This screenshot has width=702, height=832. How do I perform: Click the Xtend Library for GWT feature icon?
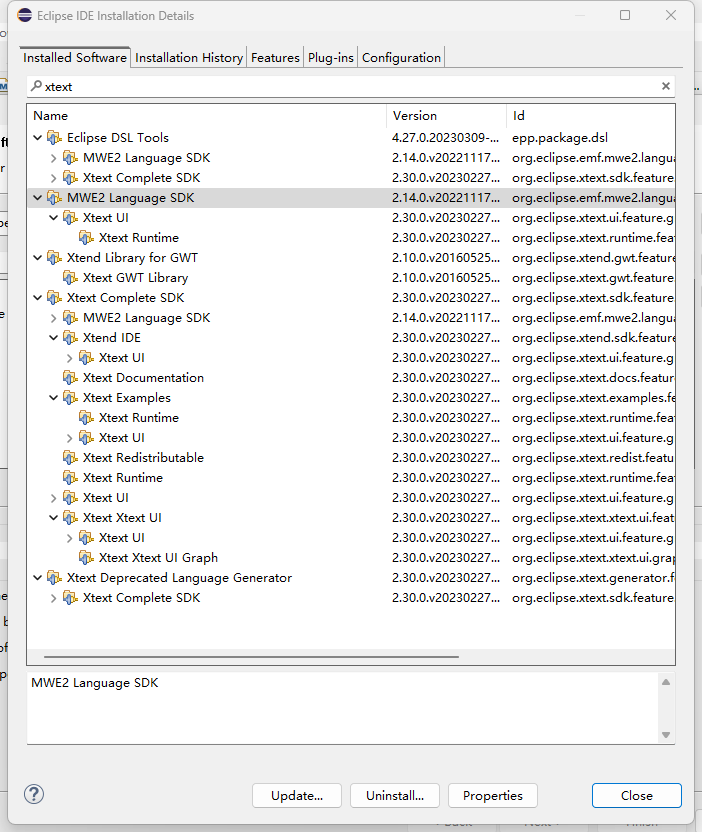pos(54,258)
